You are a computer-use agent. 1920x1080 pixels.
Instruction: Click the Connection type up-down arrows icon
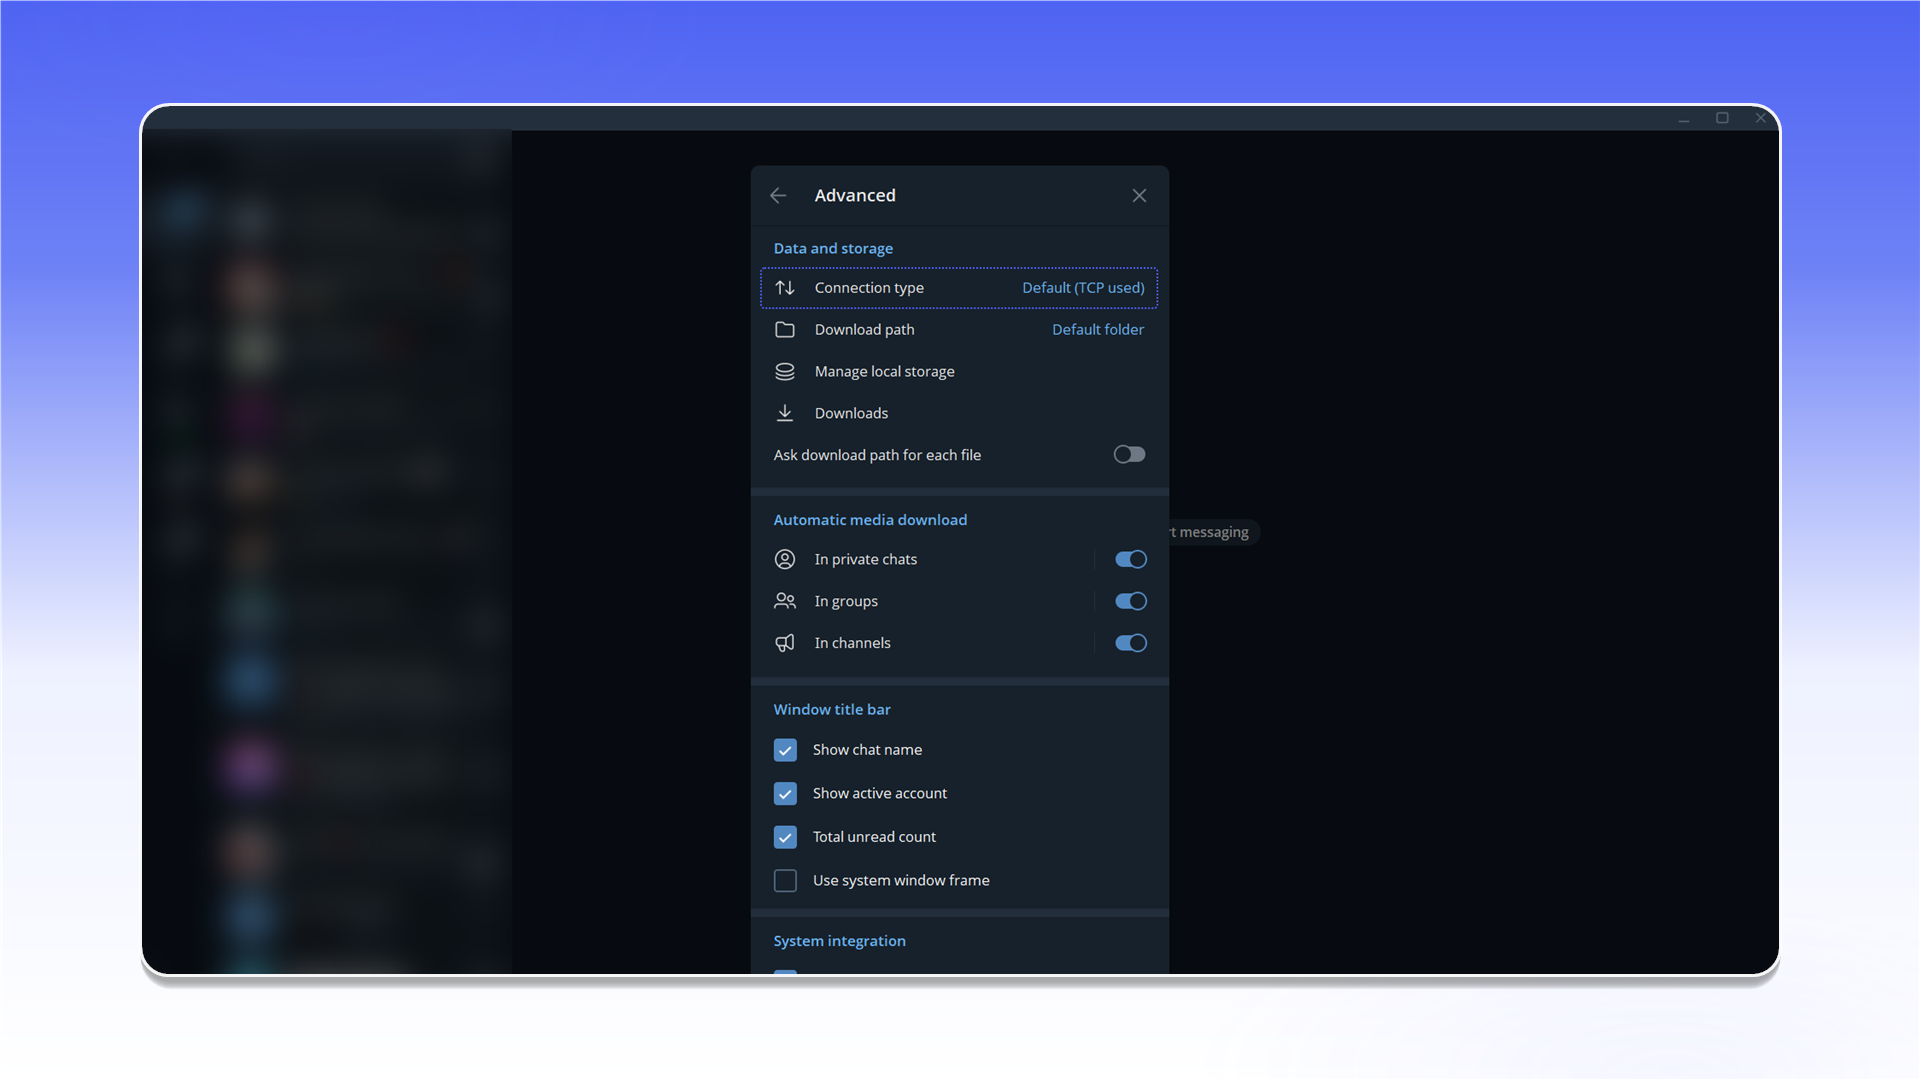click(x=785, y=288)
